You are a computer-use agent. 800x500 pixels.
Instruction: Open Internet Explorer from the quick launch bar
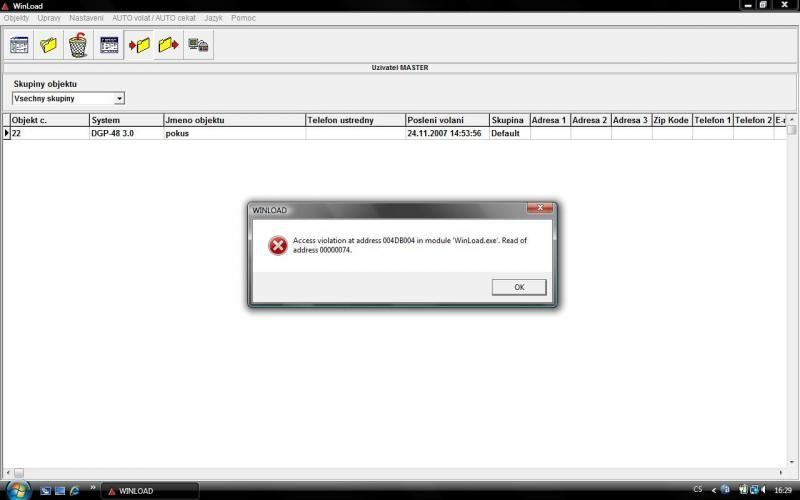[x=75, y=491]
